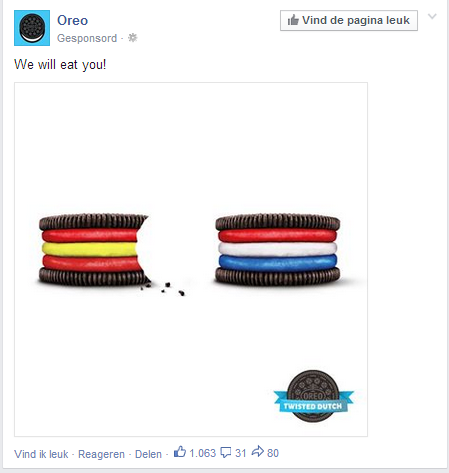
Task: Expand the post options chevron
Action: (x=432, y=16)
